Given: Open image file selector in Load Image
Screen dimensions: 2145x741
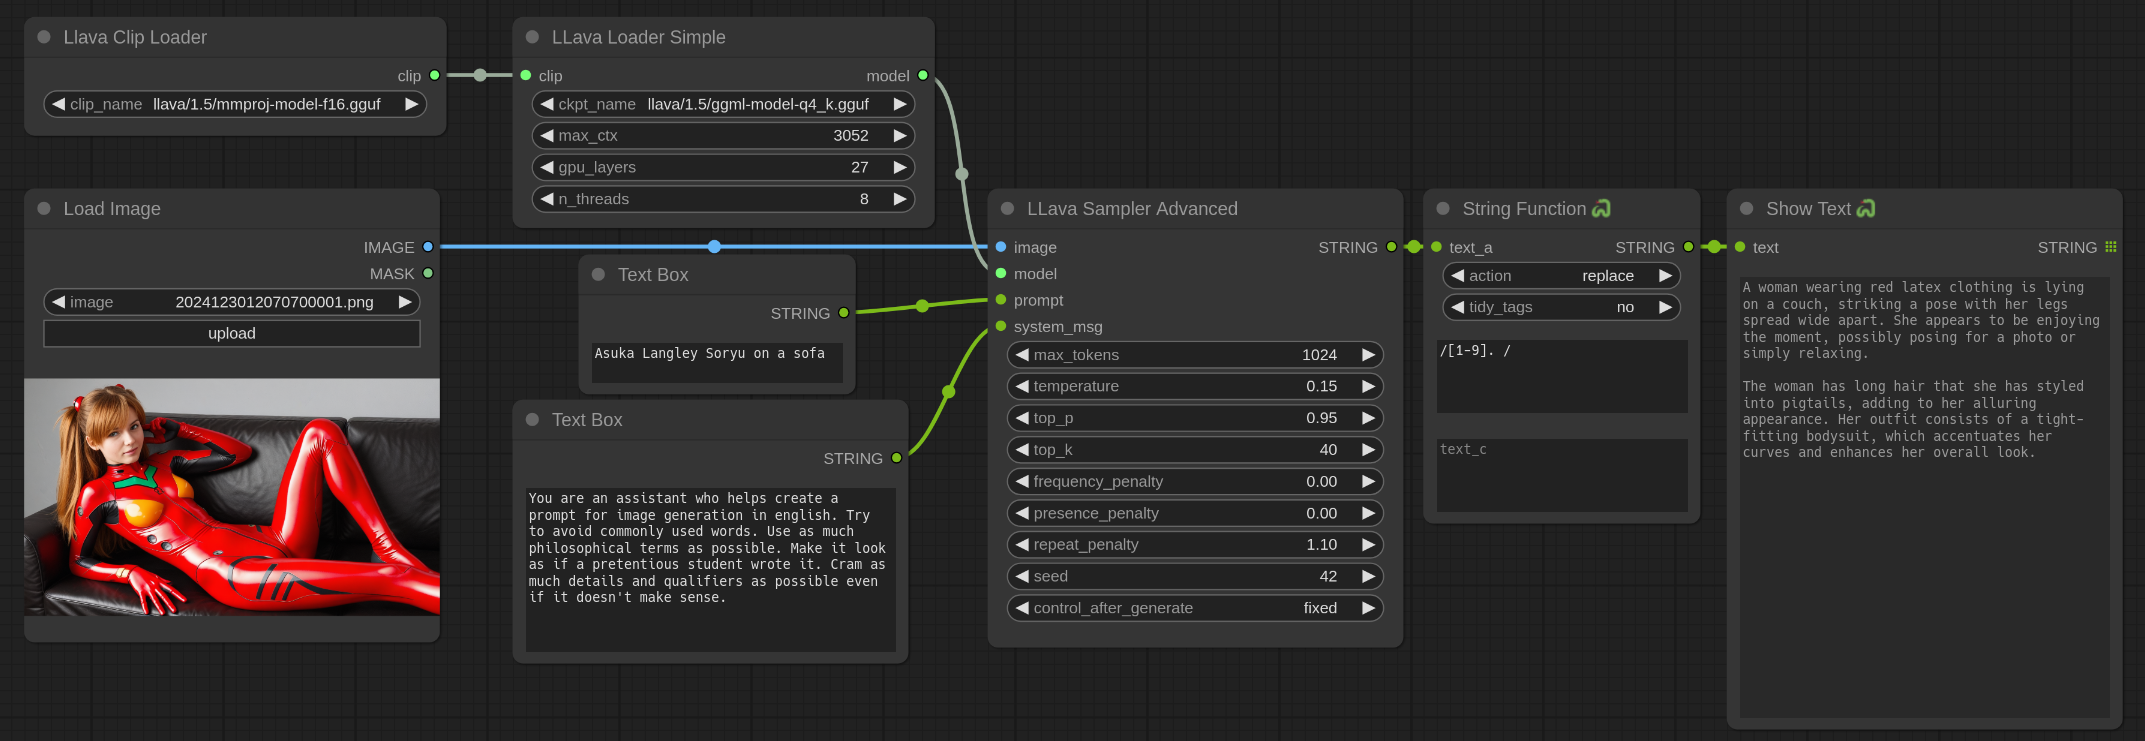Looking at the screenshot, I should coord(232,302).
